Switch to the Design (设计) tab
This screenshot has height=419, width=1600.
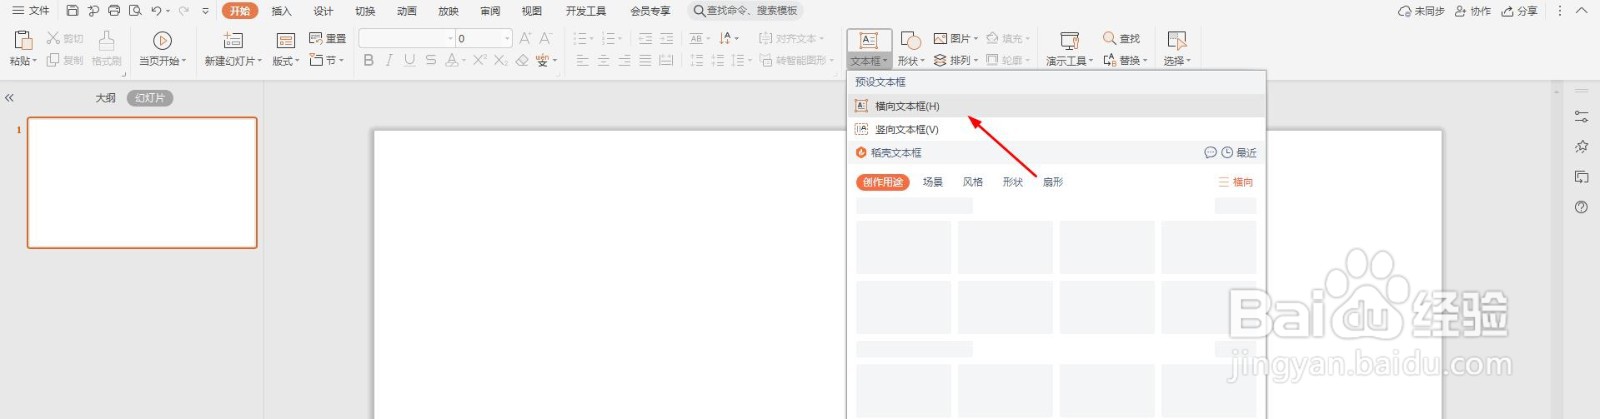(x=323, y=11)
